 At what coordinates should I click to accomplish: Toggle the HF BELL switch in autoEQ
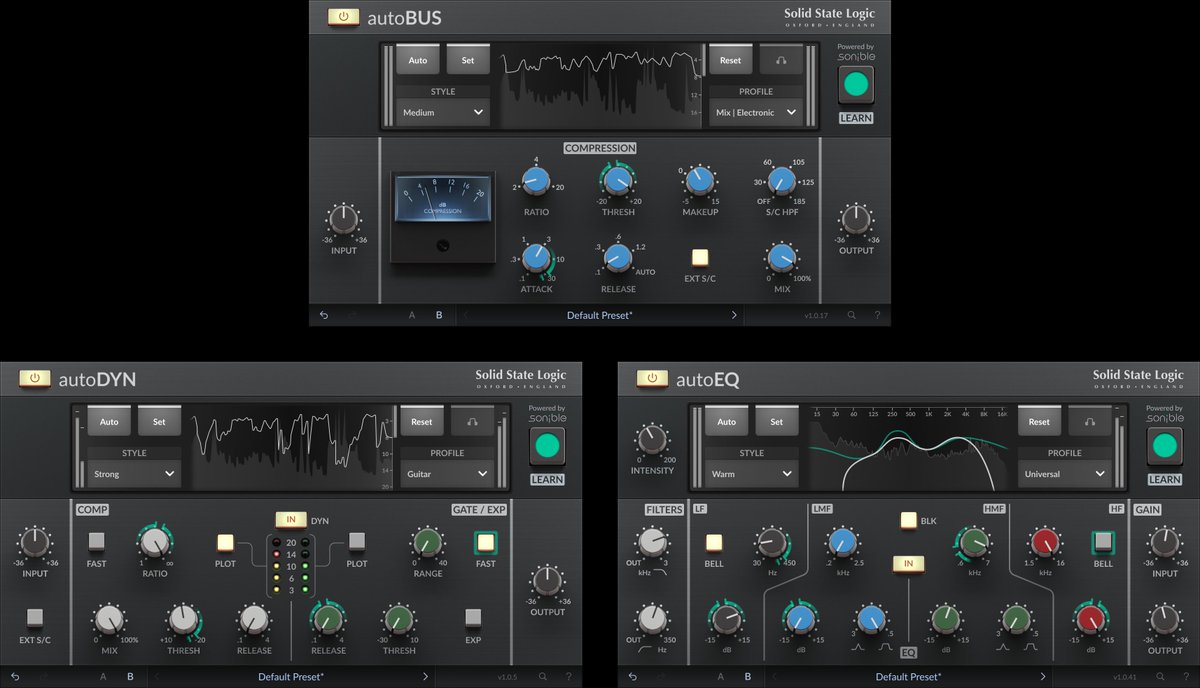click(1103, 542)
